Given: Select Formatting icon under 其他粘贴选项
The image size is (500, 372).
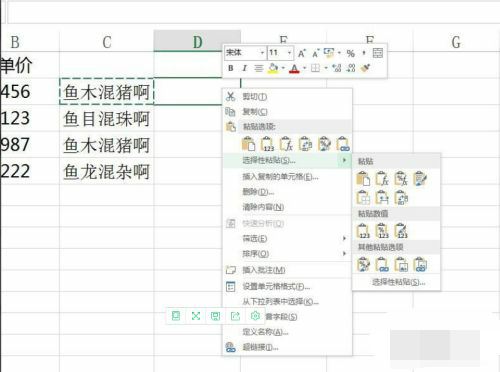Looking at the screenshot, I should pos(363,264).
